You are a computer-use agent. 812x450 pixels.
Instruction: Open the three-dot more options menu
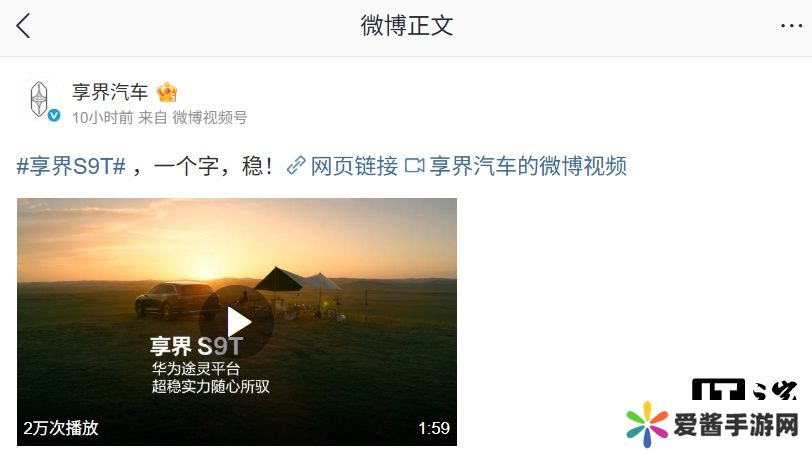791,25
